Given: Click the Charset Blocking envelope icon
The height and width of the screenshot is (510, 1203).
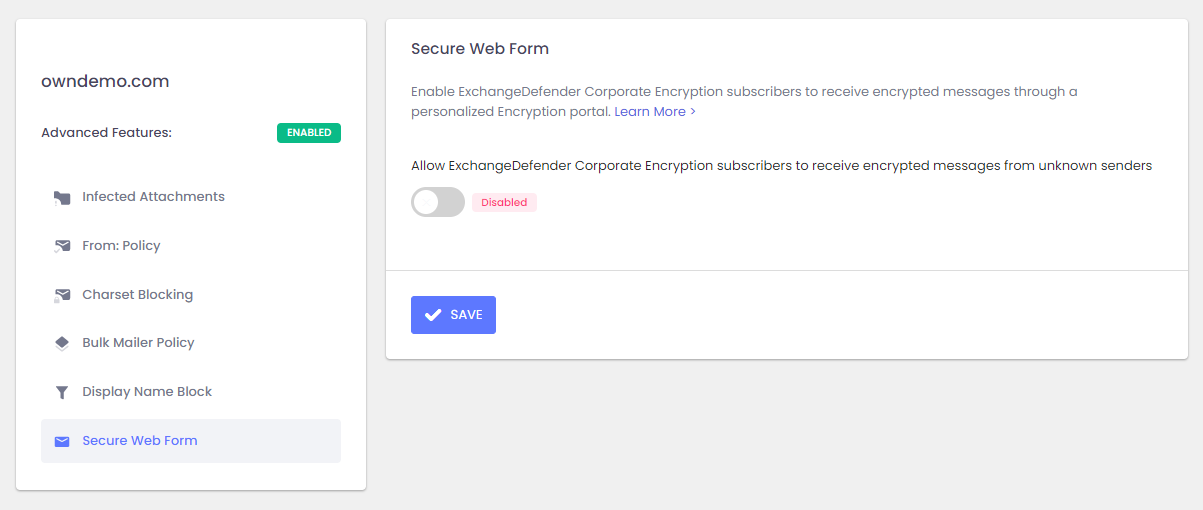Looking at the screenshot, I should point(62,295).
